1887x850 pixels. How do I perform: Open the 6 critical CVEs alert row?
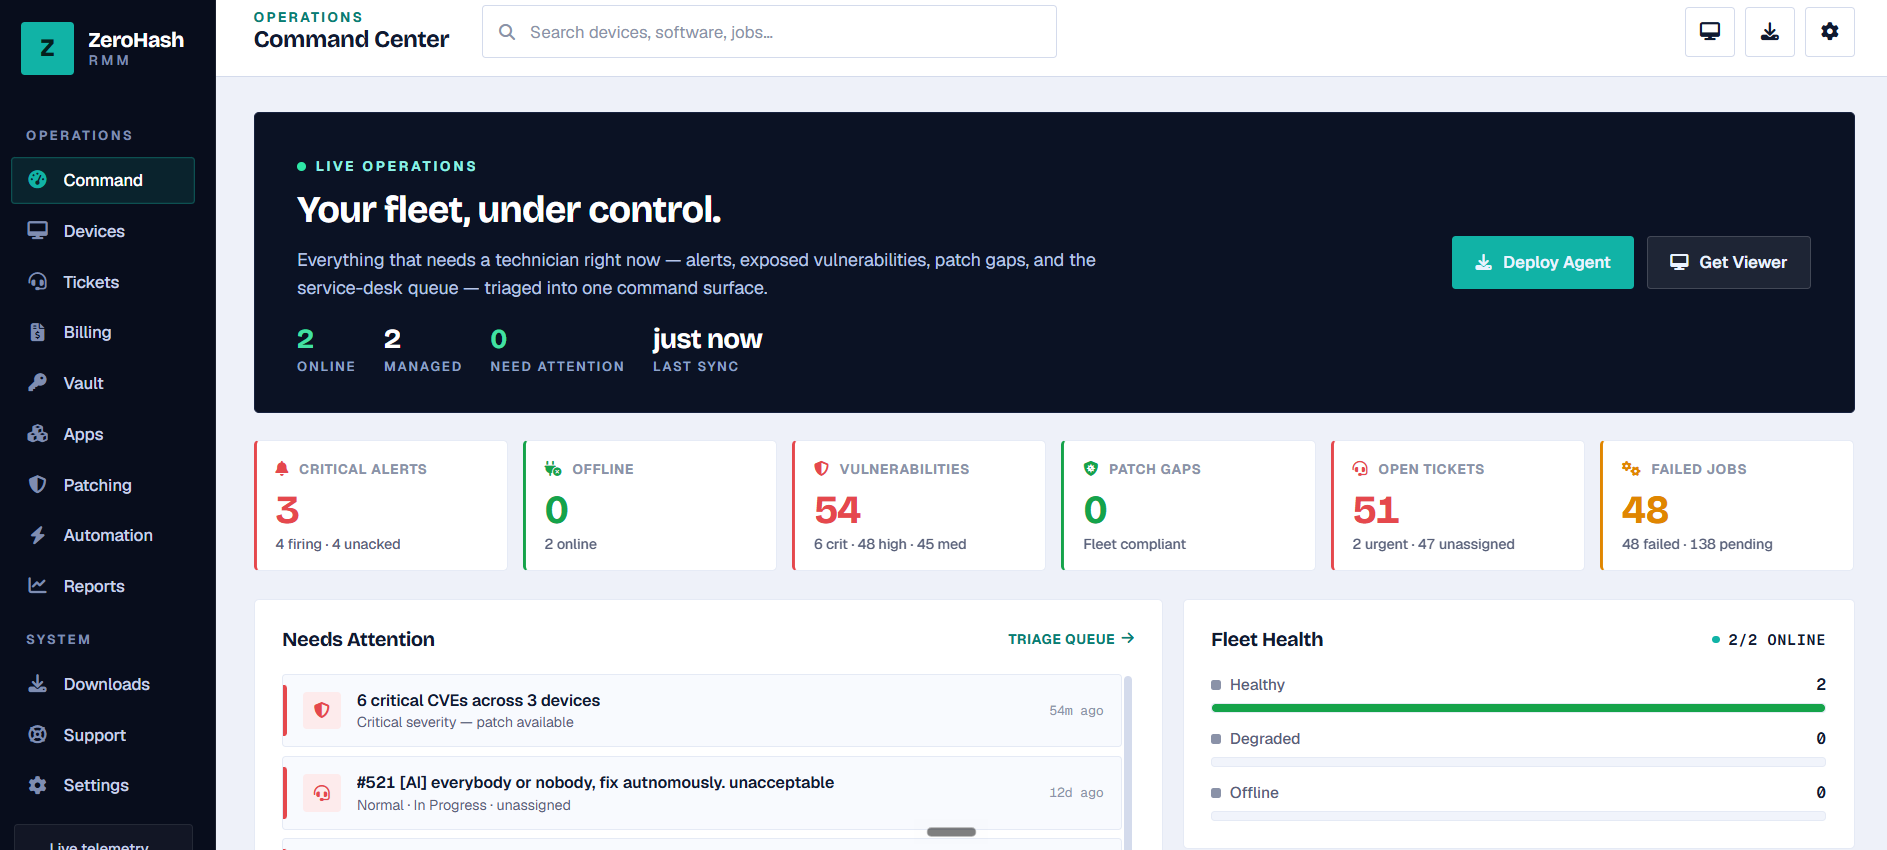[x=702, y=711]
